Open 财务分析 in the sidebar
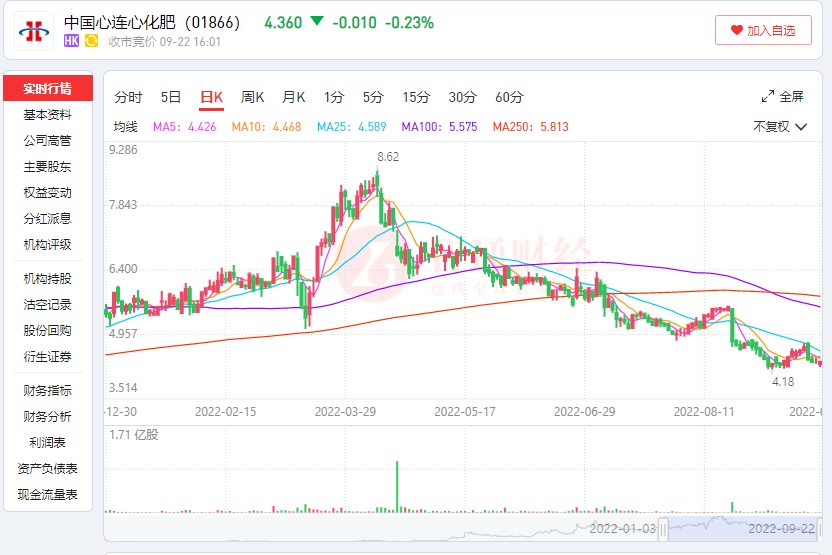 [48, 417]
